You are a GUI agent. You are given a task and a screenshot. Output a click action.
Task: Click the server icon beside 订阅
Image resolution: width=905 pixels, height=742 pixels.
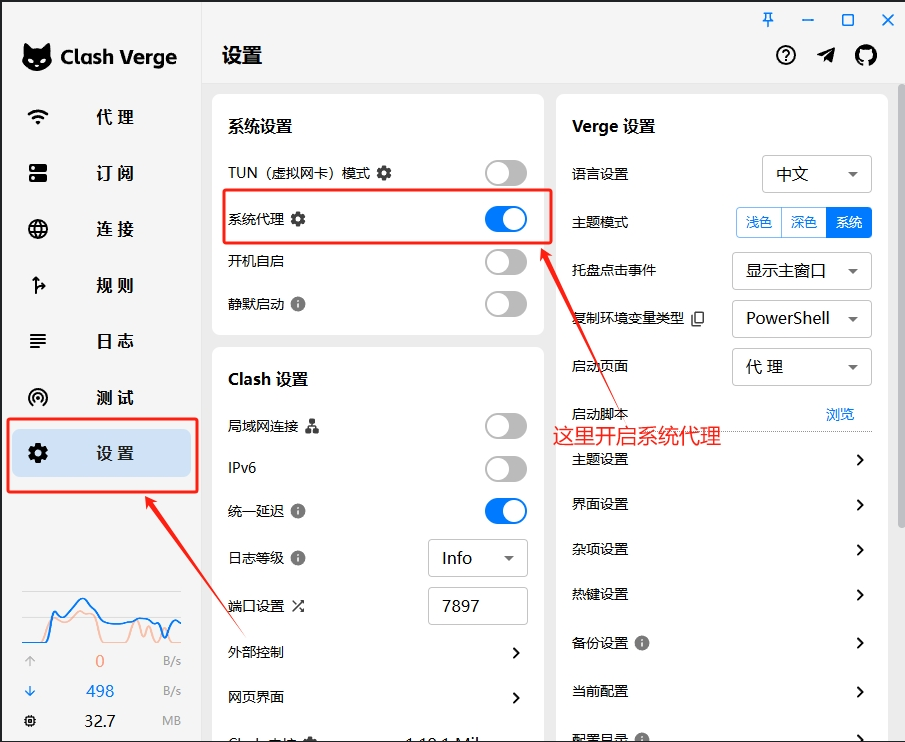click(x=38, y=173)
